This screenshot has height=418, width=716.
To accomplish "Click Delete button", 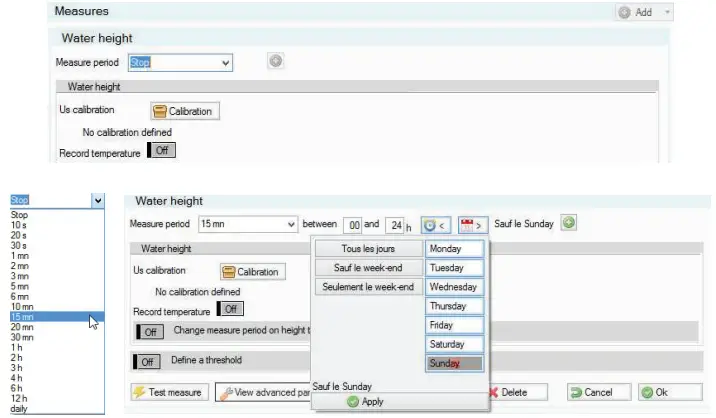I will click(x=518, y=392).
